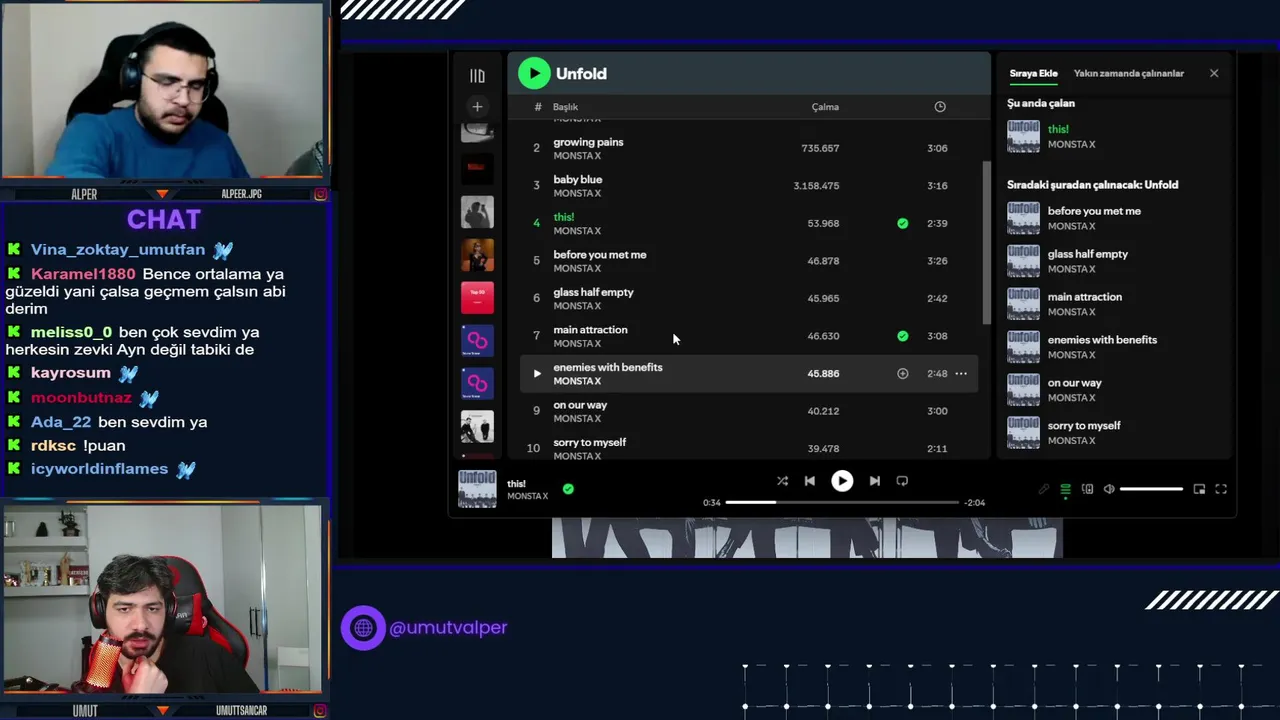
Task: Toggle liked checkmark on main attraction row
Action: click(903, 336)
